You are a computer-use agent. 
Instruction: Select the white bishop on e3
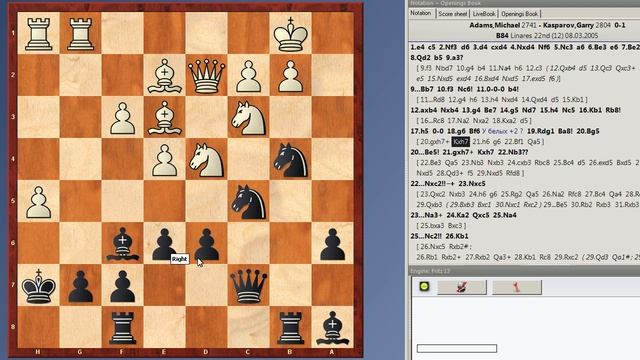click(164, 118)
